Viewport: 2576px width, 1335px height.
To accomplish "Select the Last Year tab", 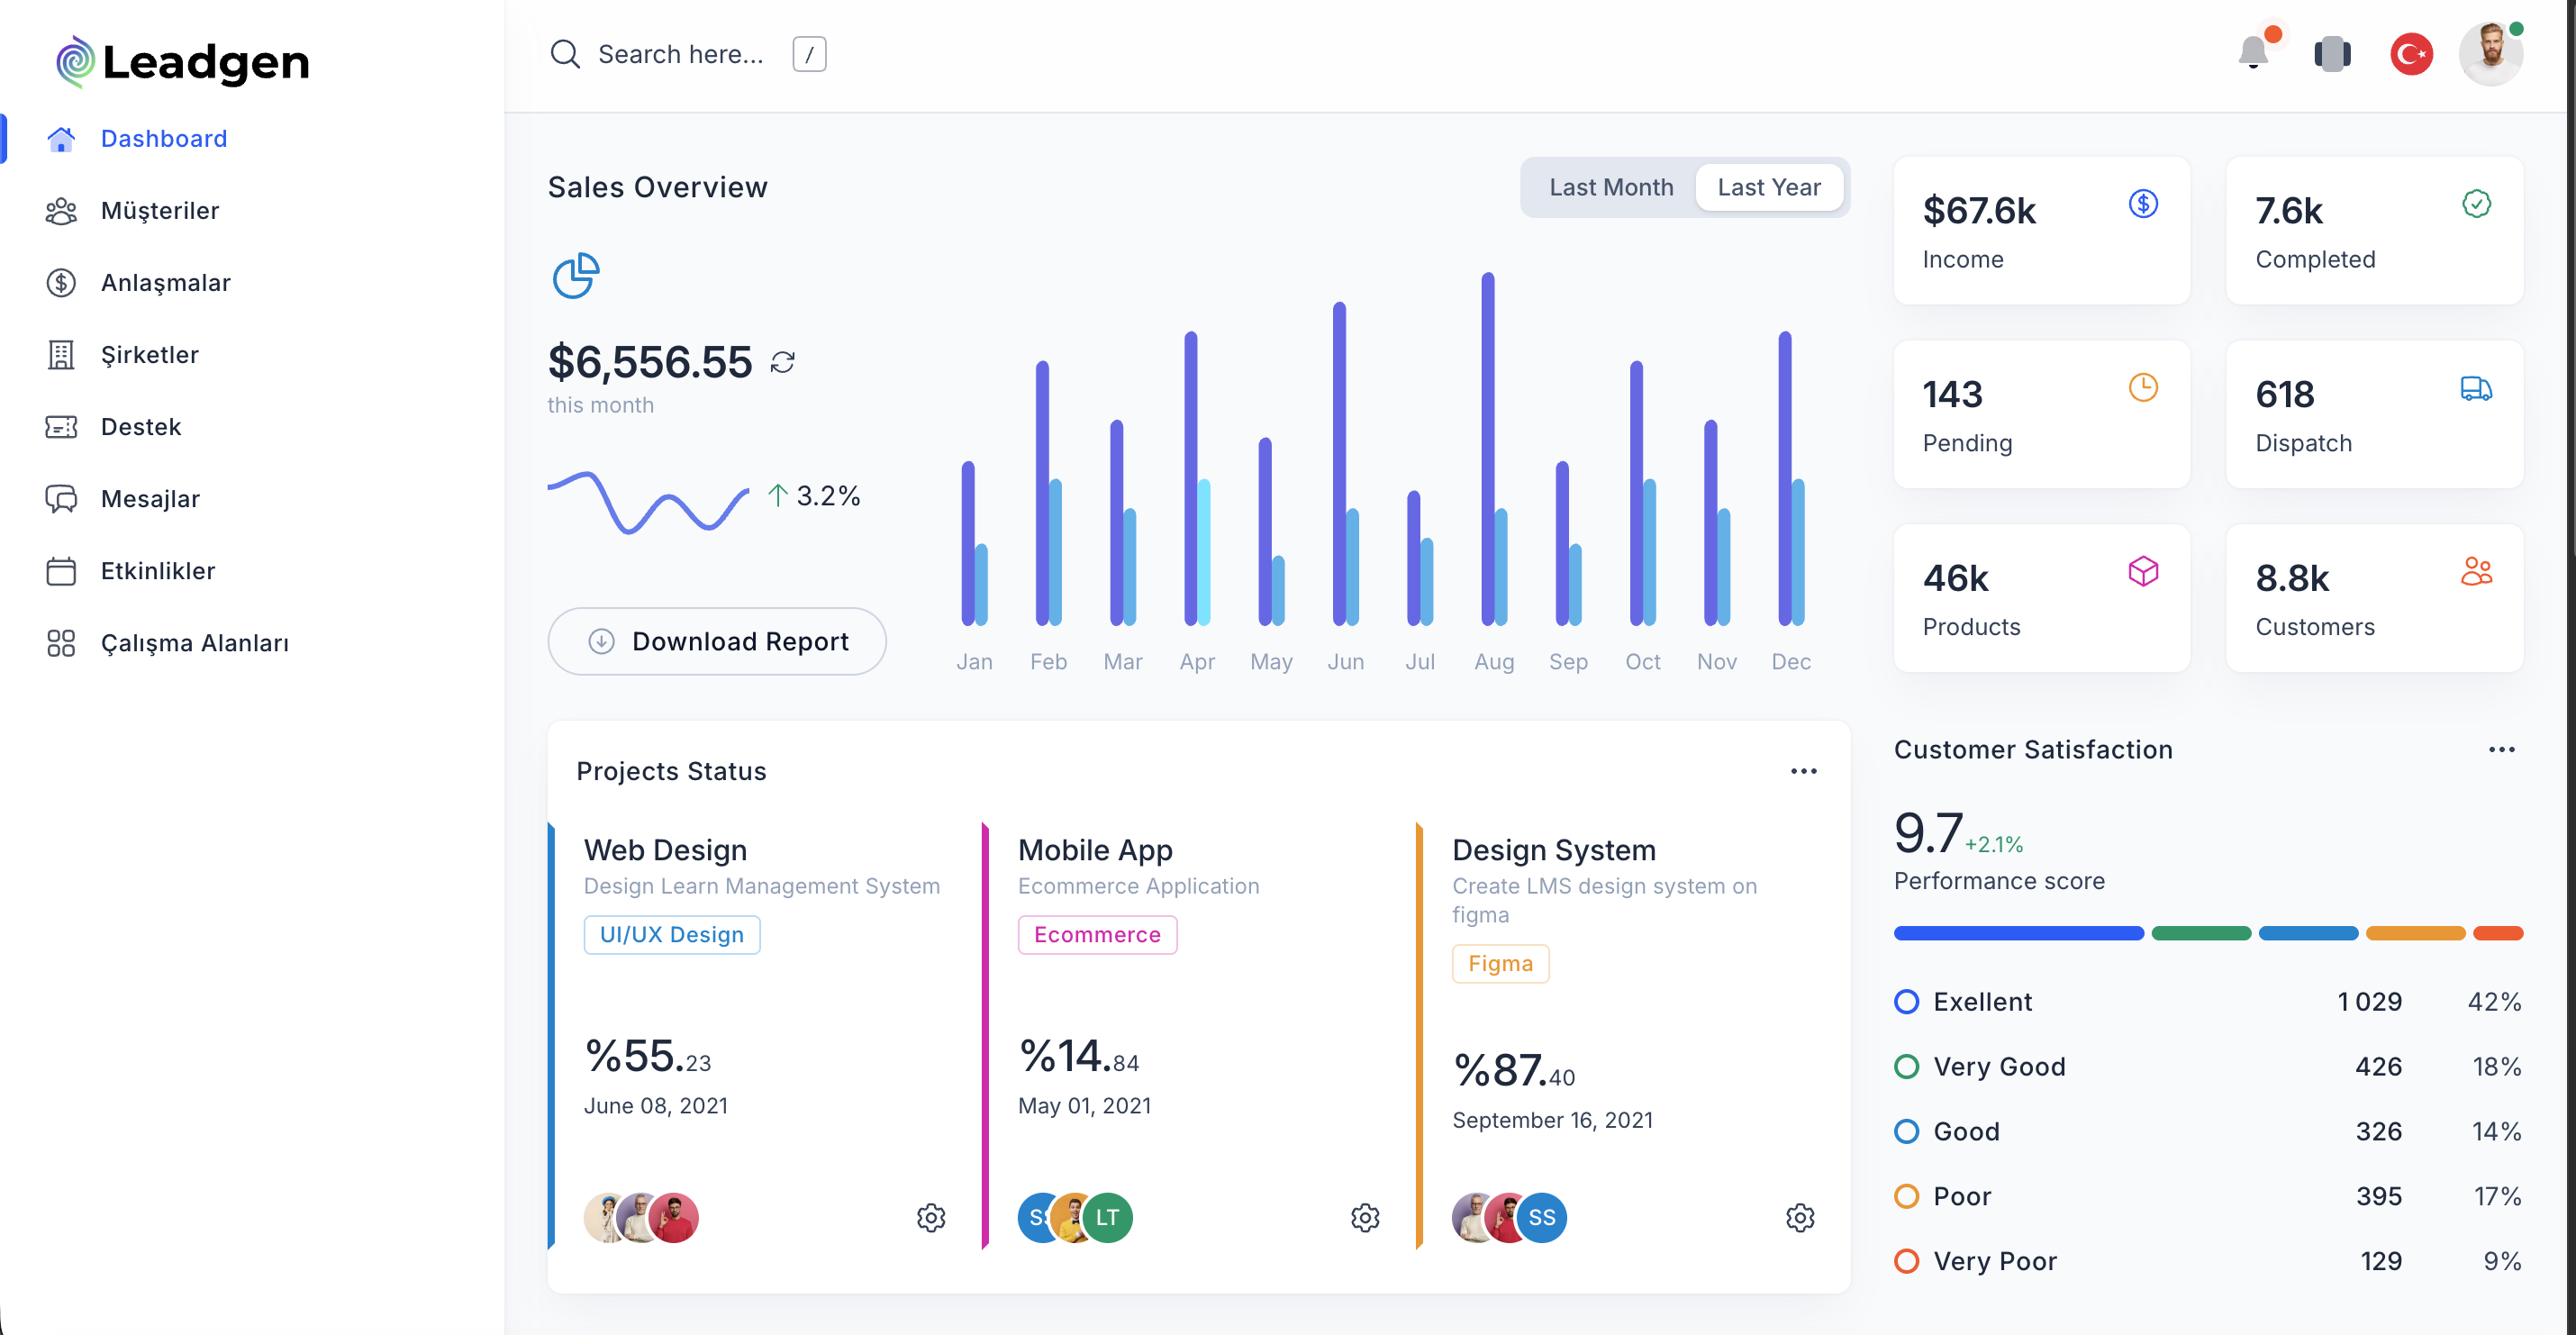I will [1768, 187].
